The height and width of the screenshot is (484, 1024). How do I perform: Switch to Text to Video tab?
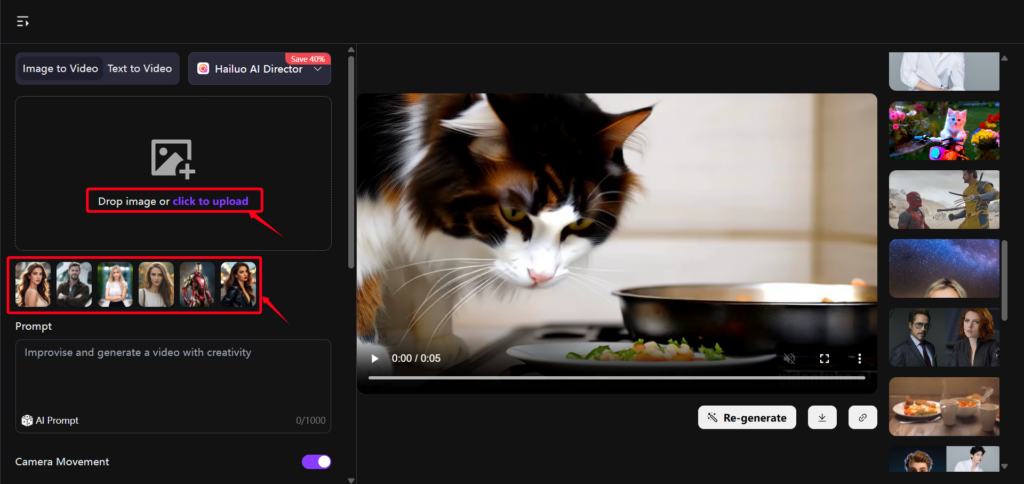(140, 69)
